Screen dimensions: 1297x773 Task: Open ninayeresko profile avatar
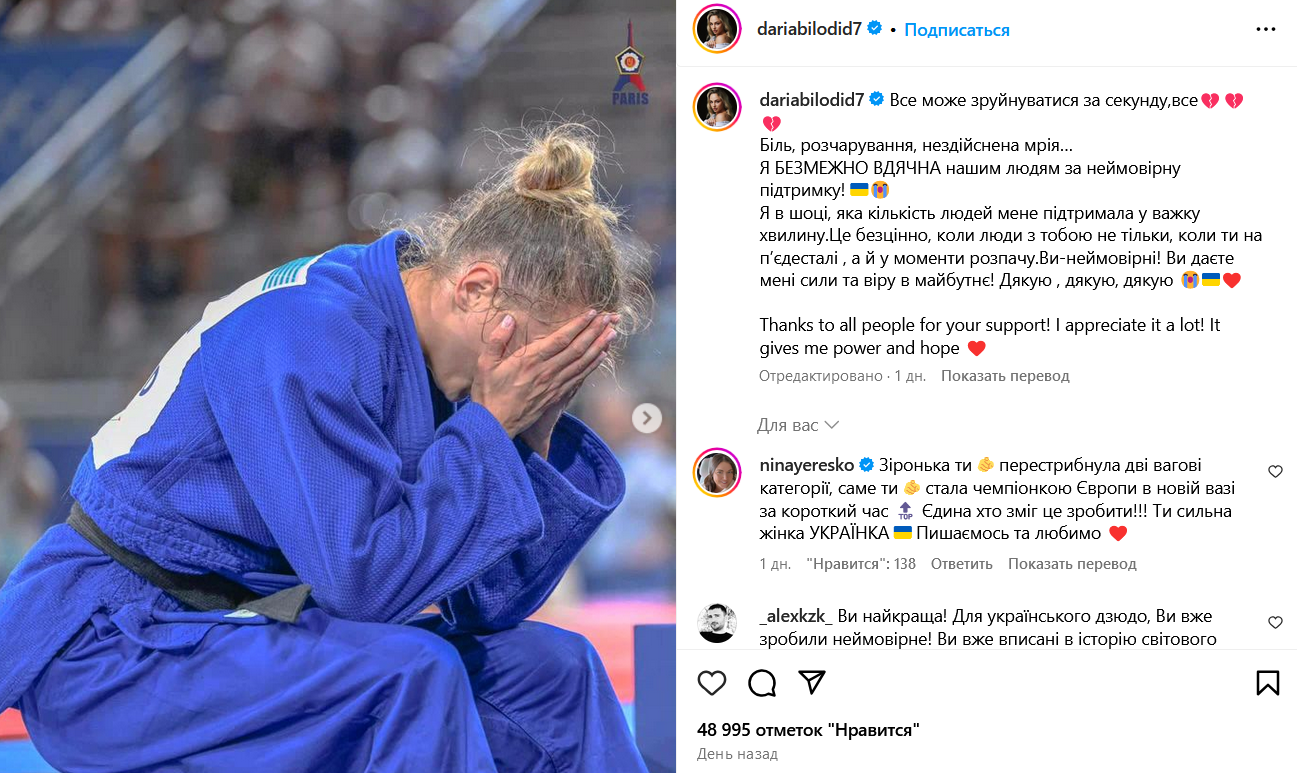point(716,472)
